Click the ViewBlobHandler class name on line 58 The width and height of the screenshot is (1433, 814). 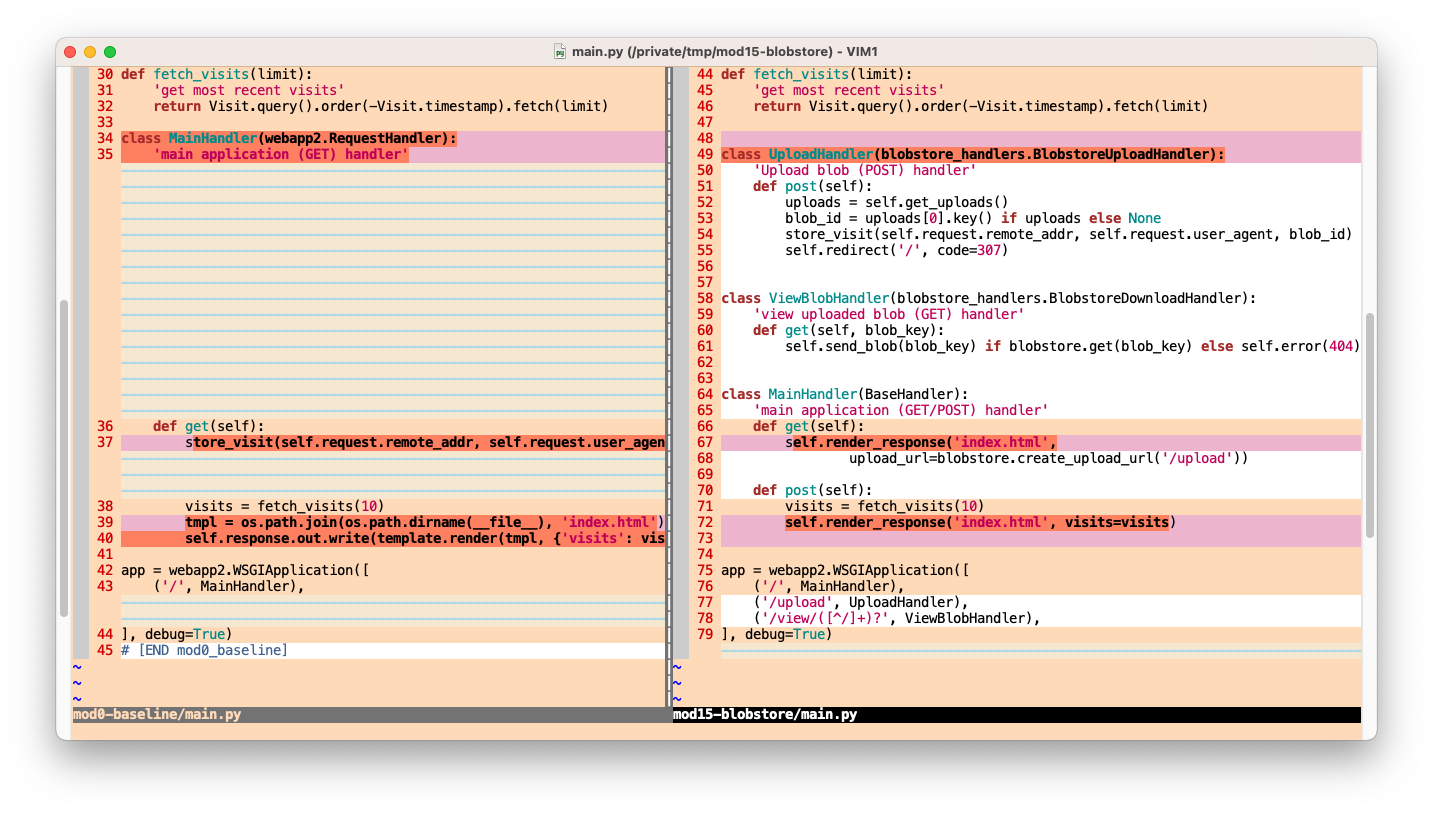828,298
